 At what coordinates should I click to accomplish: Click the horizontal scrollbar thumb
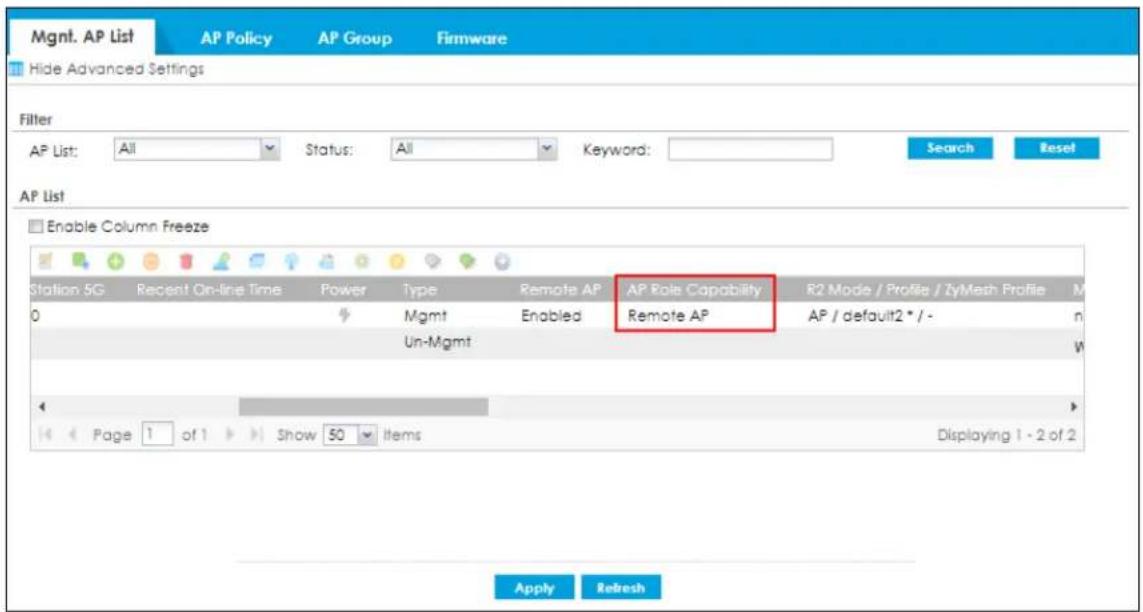[364, 407]
